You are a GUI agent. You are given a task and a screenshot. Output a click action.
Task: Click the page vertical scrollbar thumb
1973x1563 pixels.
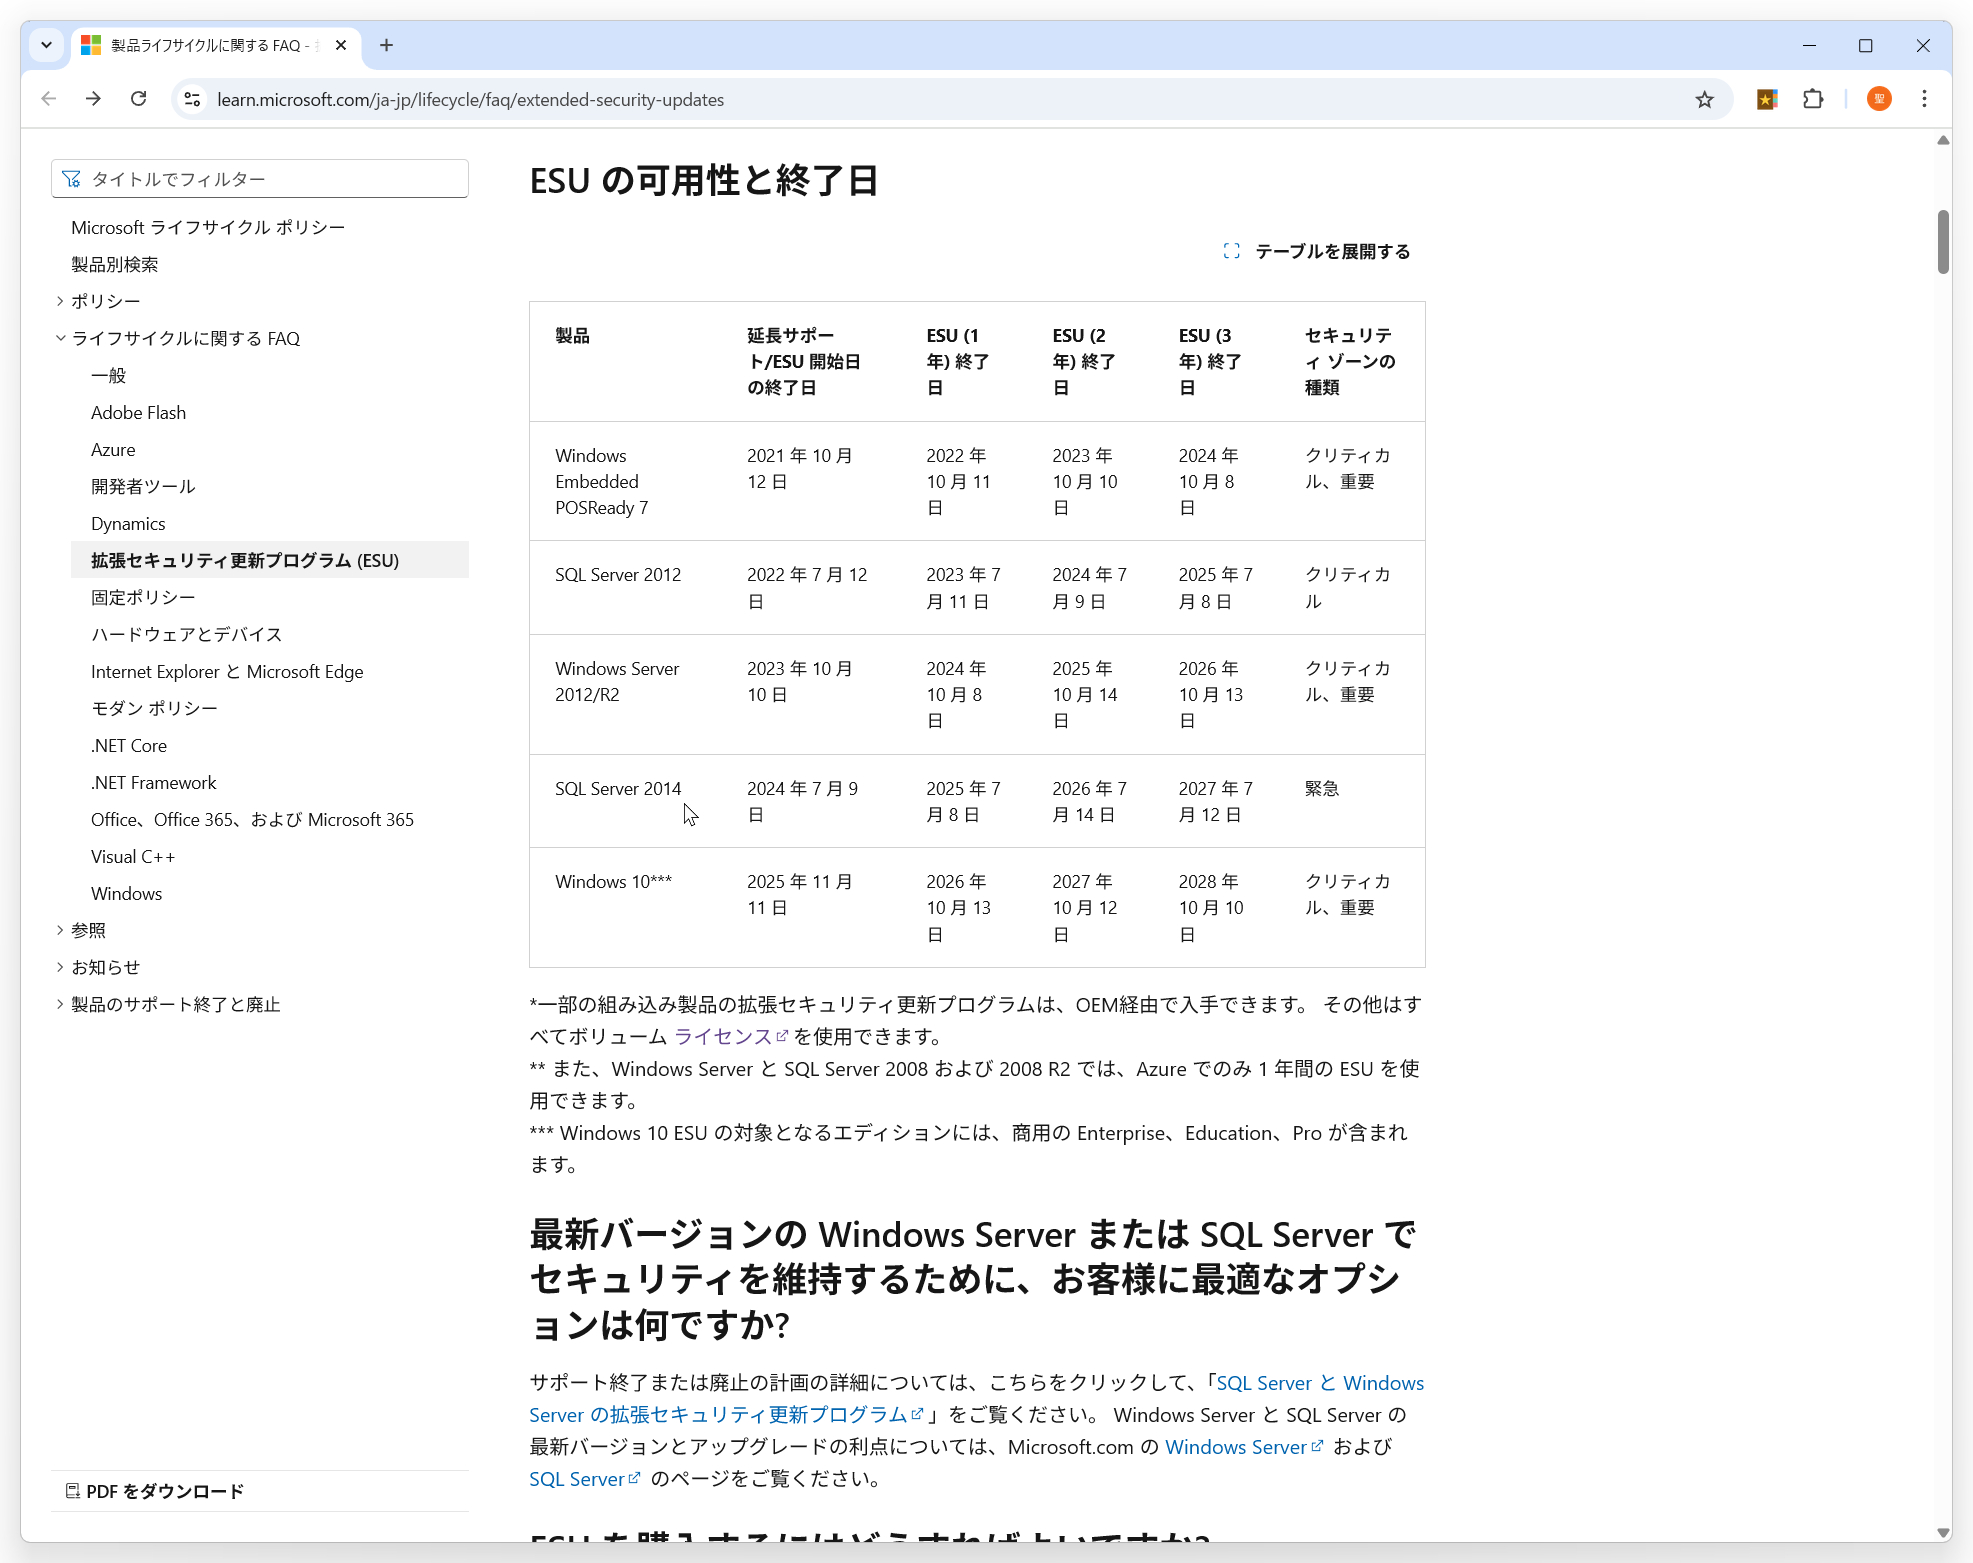pyautogui.click(x=1942, y=241)
